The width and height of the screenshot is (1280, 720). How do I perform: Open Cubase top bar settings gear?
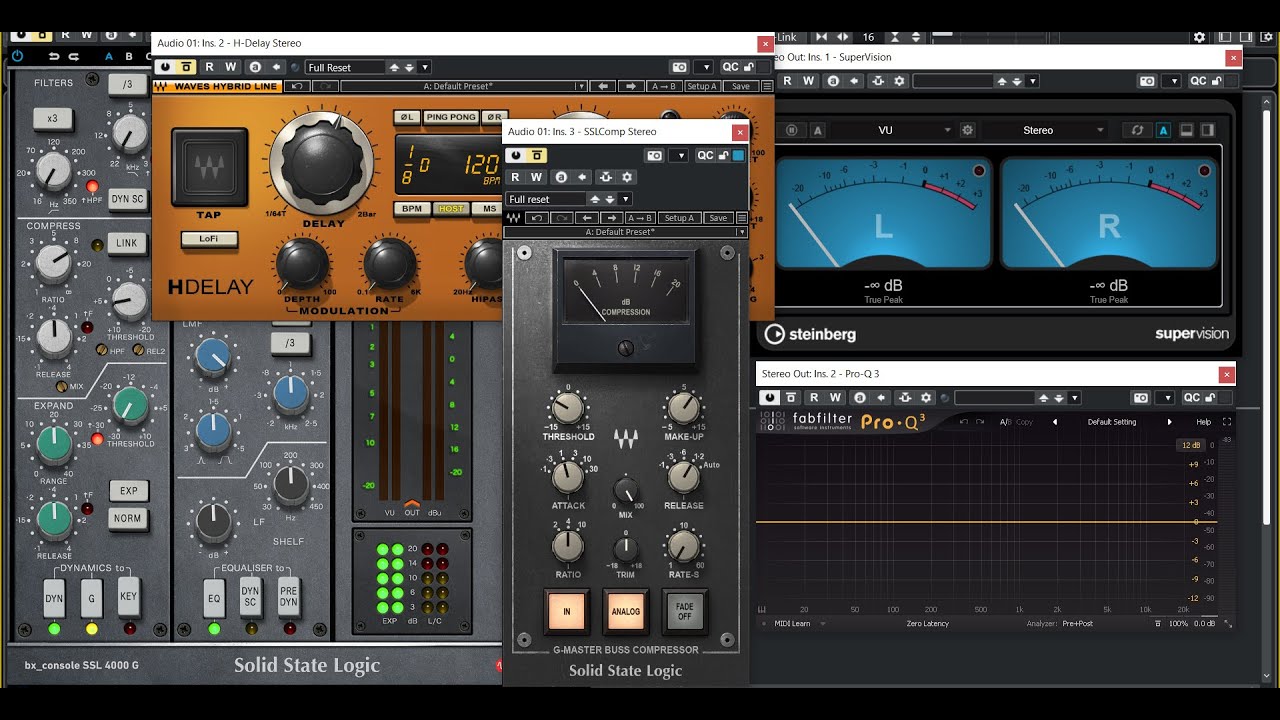(1199, 37)
